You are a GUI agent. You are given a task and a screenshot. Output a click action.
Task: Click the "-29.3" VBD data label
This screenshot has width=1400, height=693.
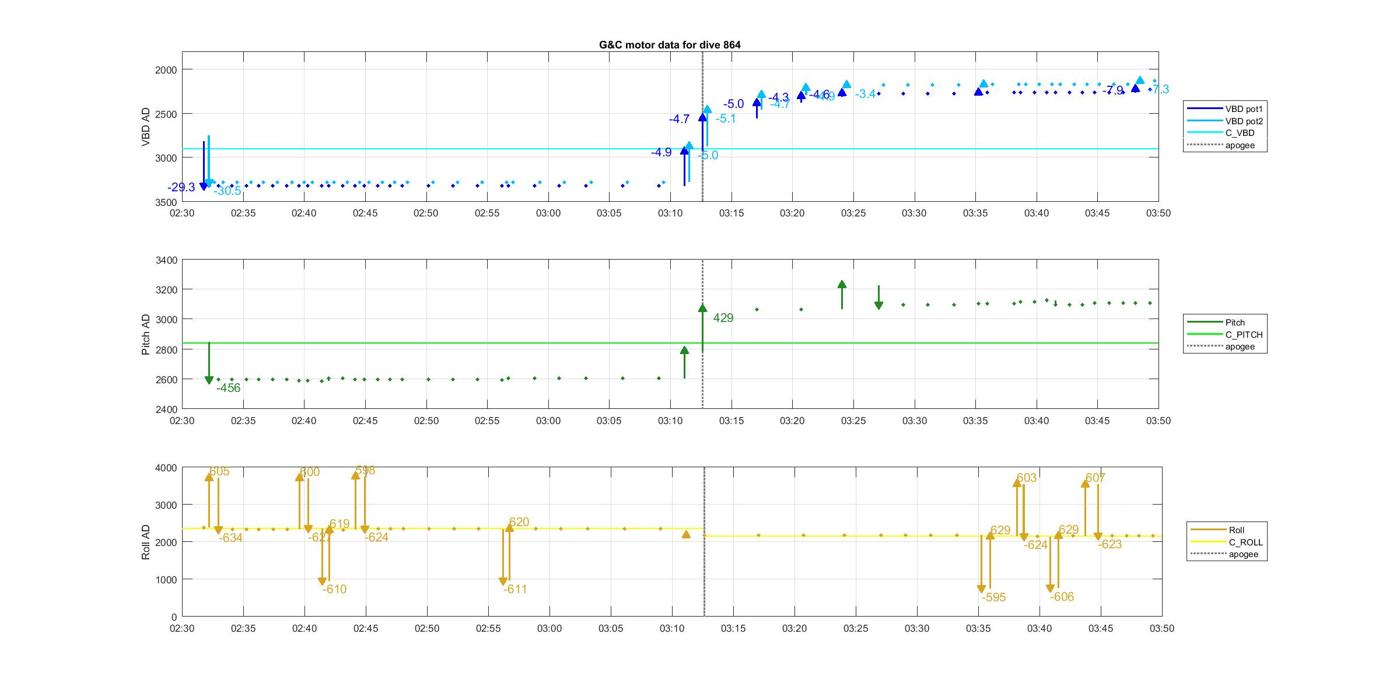[x=182, y=187]
